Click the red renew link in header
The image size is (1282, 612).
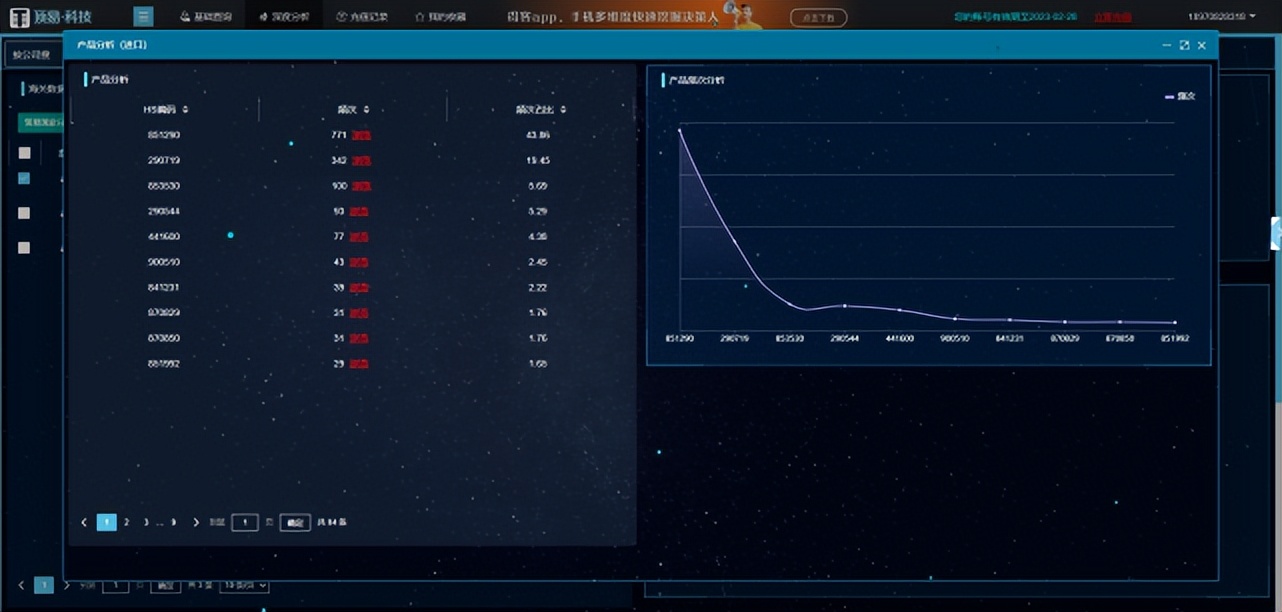point(1112,17)
